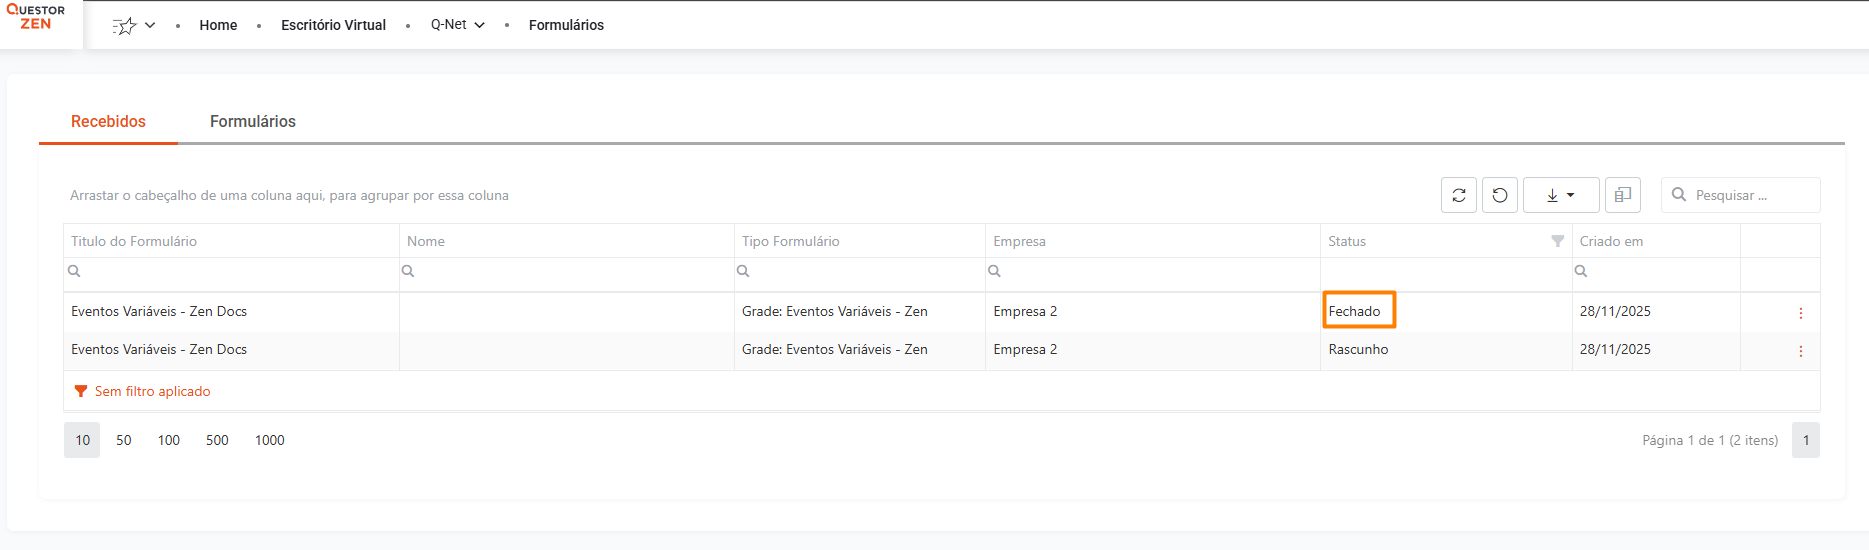
Task: Sort by Criado em column header
Action: (x=1611, y=241)
